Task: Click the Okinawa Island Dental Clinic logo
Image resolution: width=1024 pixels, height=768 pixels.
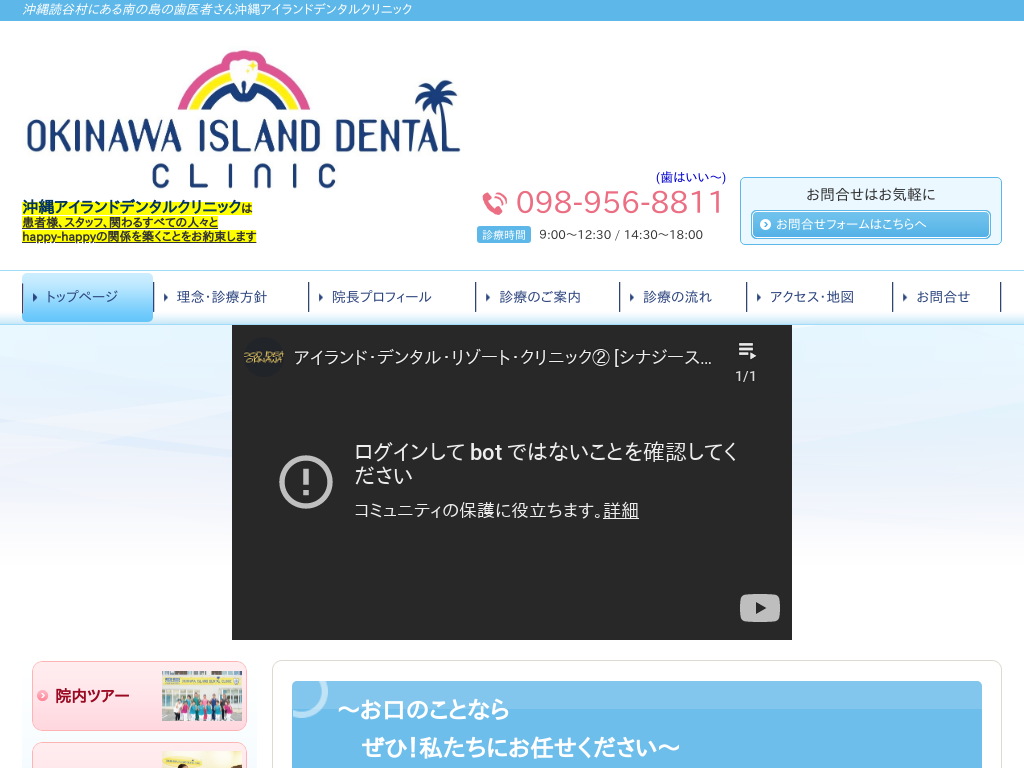Action: (243, 120)
